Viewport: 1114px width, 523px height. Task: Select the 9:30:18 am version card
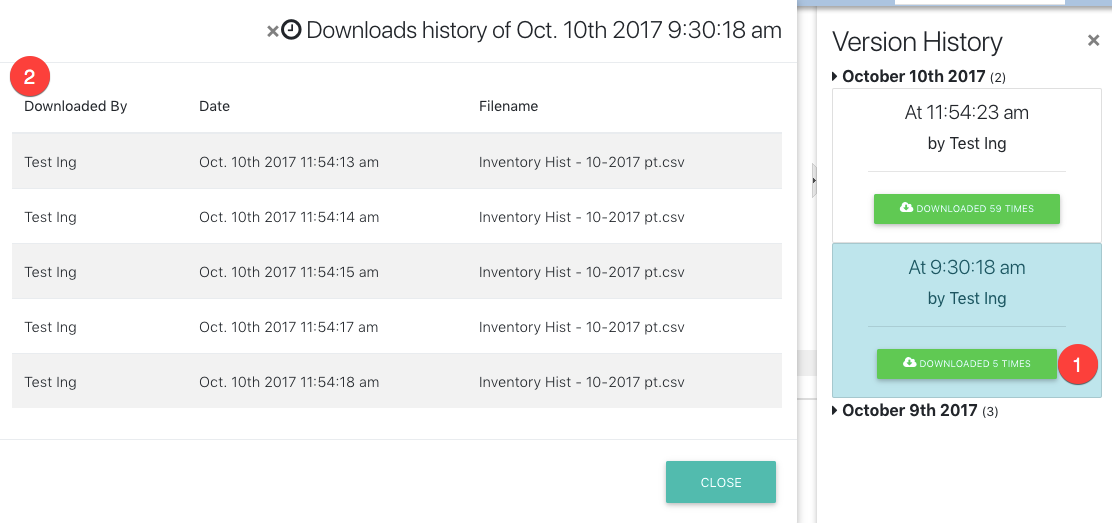pos(966,320)
